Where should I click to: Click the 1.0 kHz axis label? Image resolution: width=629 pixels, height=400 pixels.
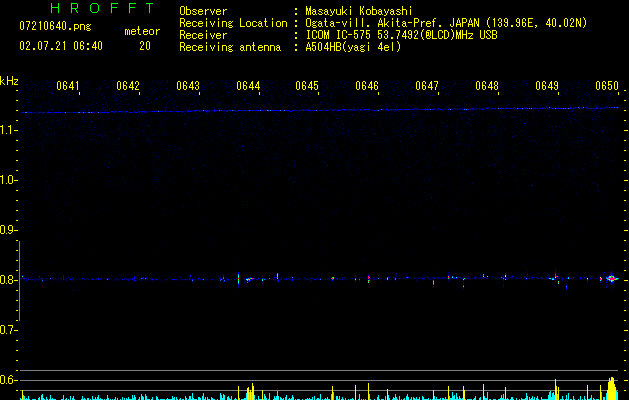[x=8, y=180]
